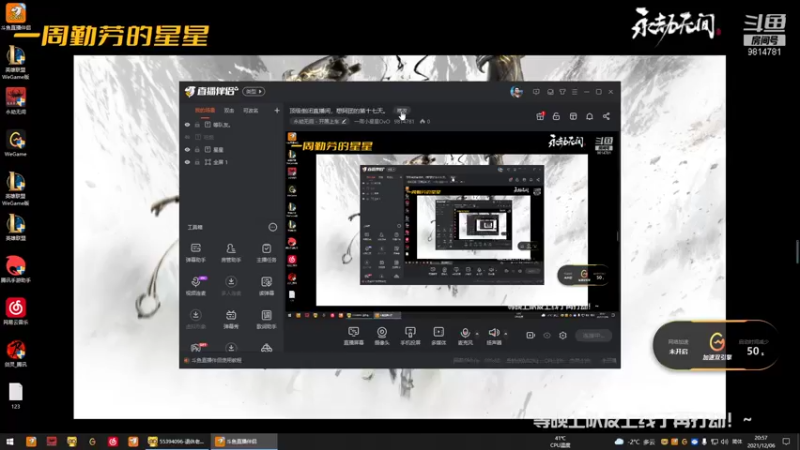Show the hidden dimmed second source row
The width and height of the screenshot is (800, 450).
click(187, 137)
